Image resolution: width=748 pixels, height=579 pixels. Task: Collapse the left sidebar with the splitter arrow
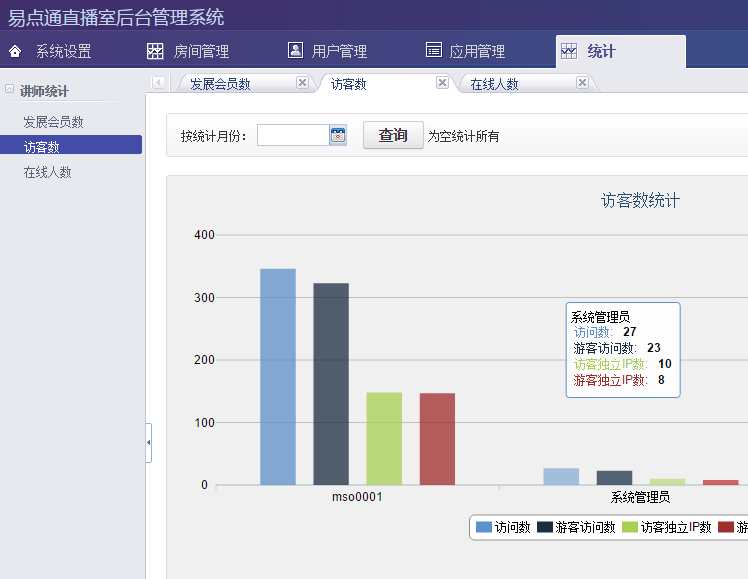[148, 443]
